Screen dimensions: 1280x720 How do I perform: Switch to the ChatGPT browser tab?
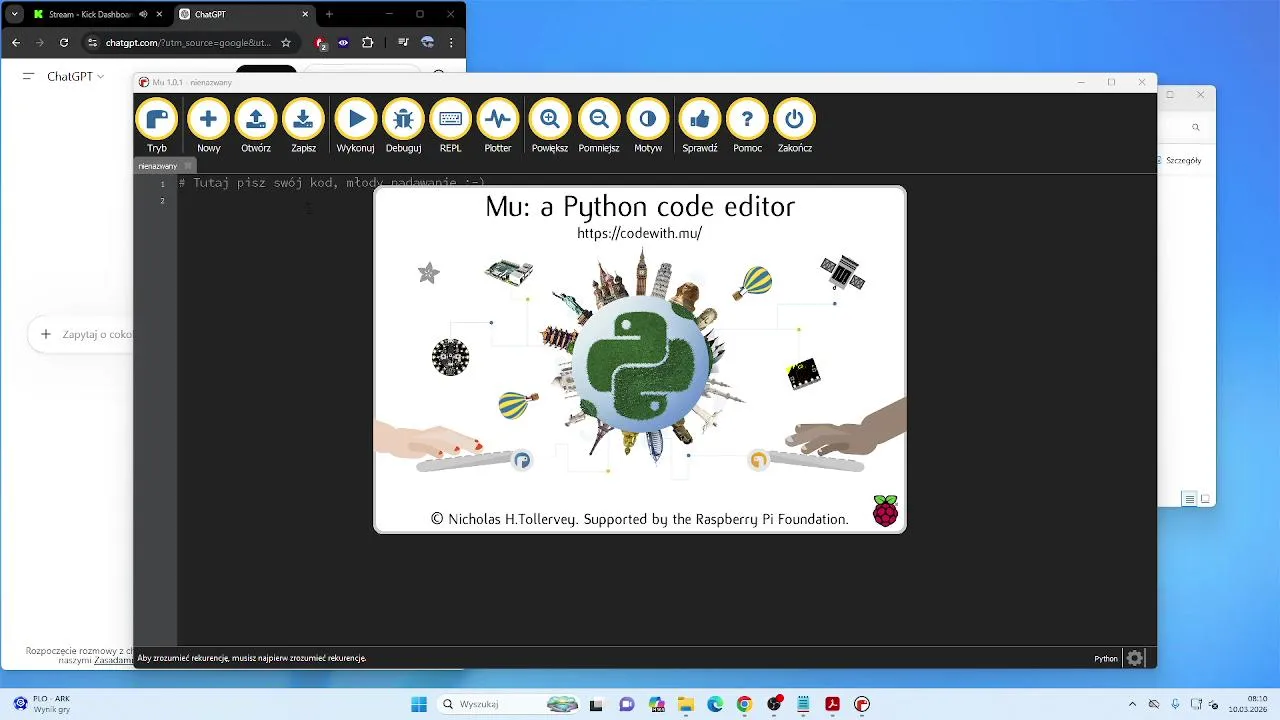click(x=245, y=14)
